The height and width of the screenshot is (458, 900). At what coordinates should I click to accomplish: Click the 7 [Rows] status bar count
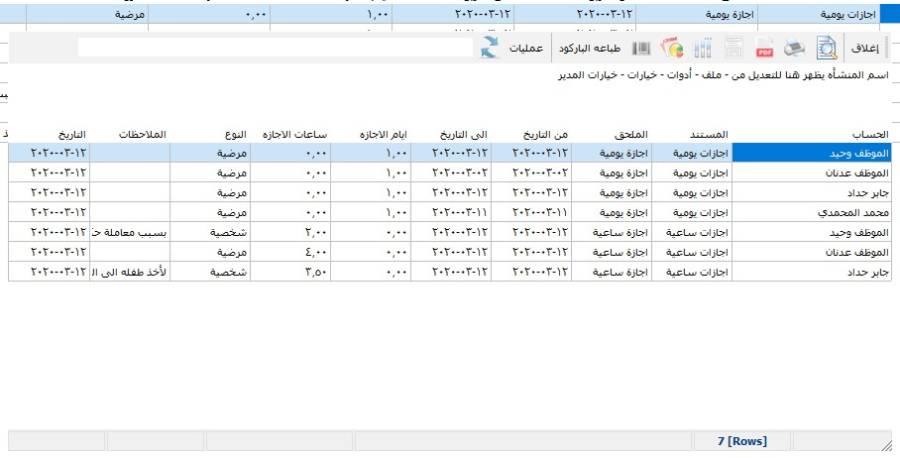[742, 441]
